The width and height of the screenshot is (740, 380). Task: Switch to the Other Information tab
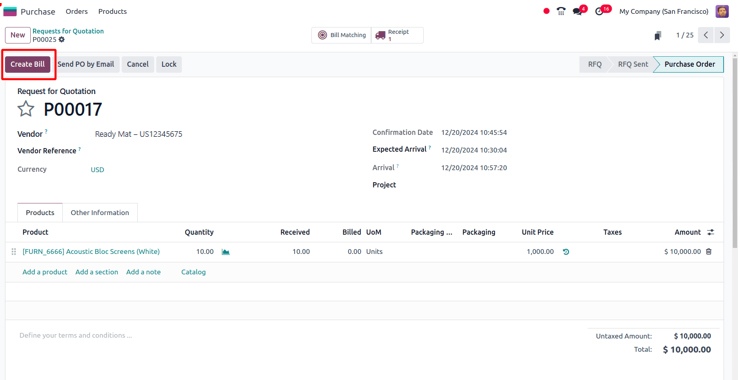point(100,213)
